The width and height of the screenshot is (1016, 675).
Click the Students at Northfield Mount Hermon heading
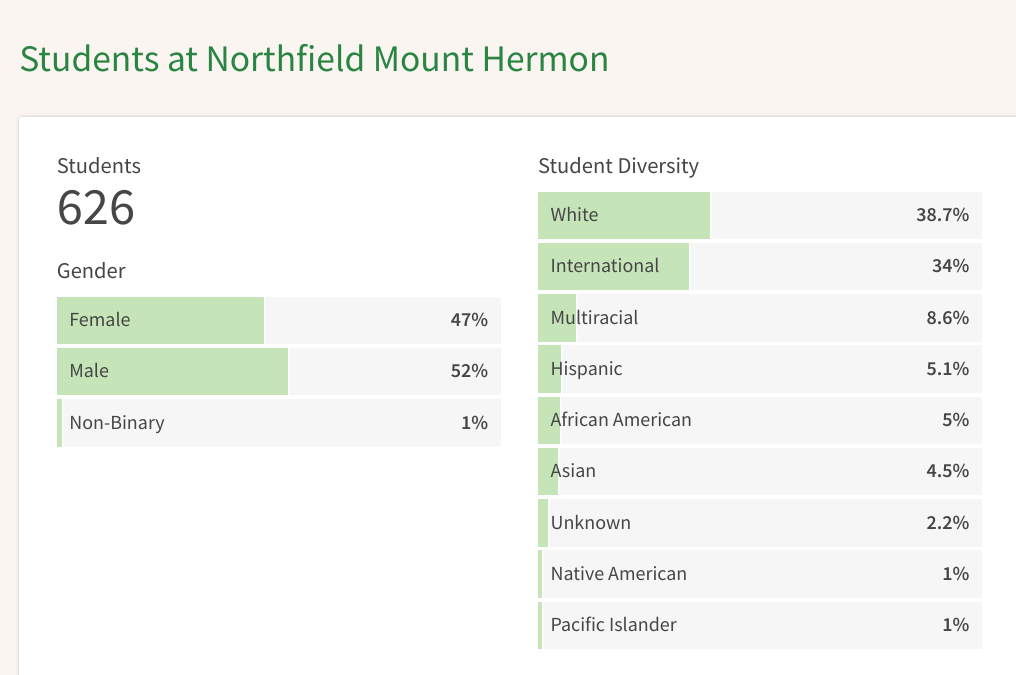[x=314, y=59]
